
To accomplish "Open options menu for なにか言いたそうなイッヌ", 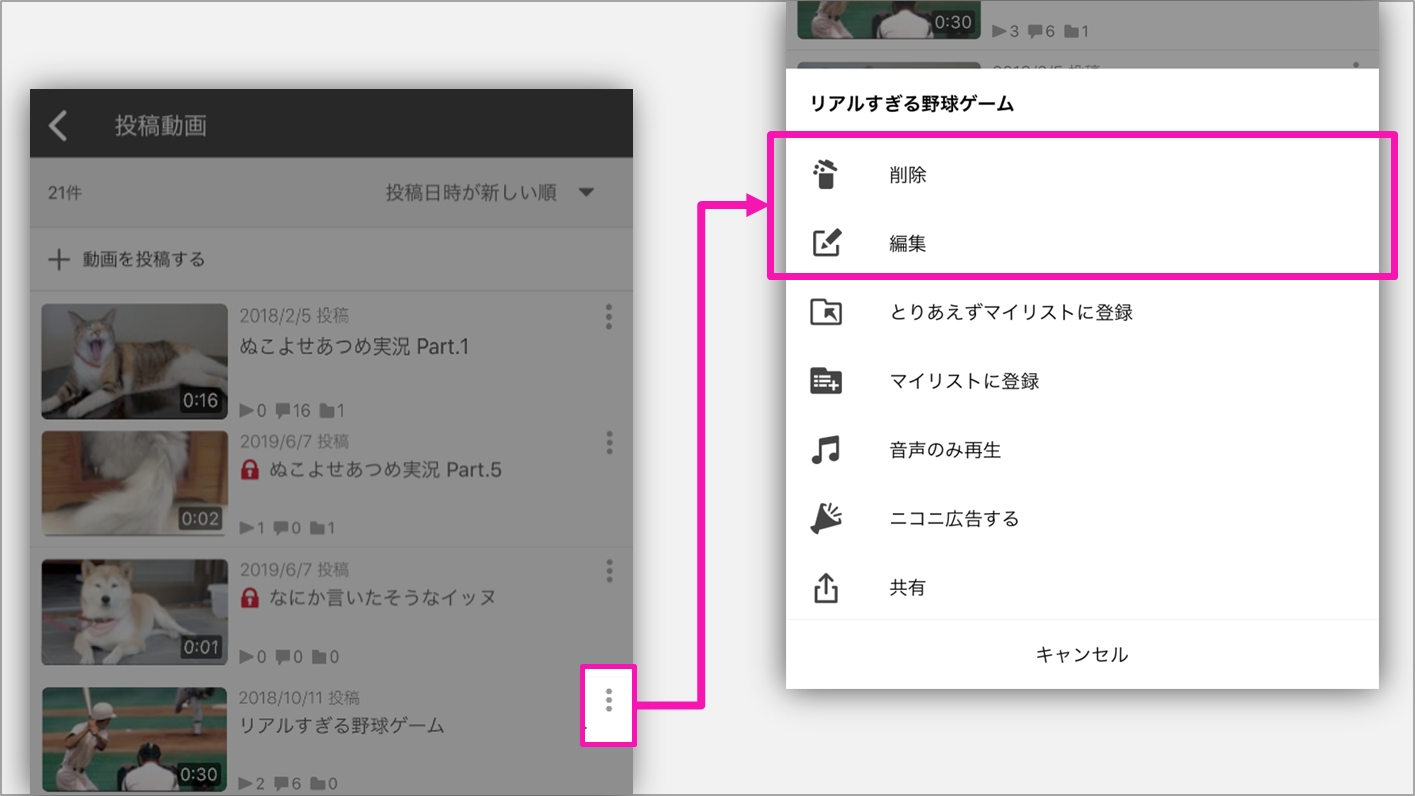I will (x=608, y=571).
